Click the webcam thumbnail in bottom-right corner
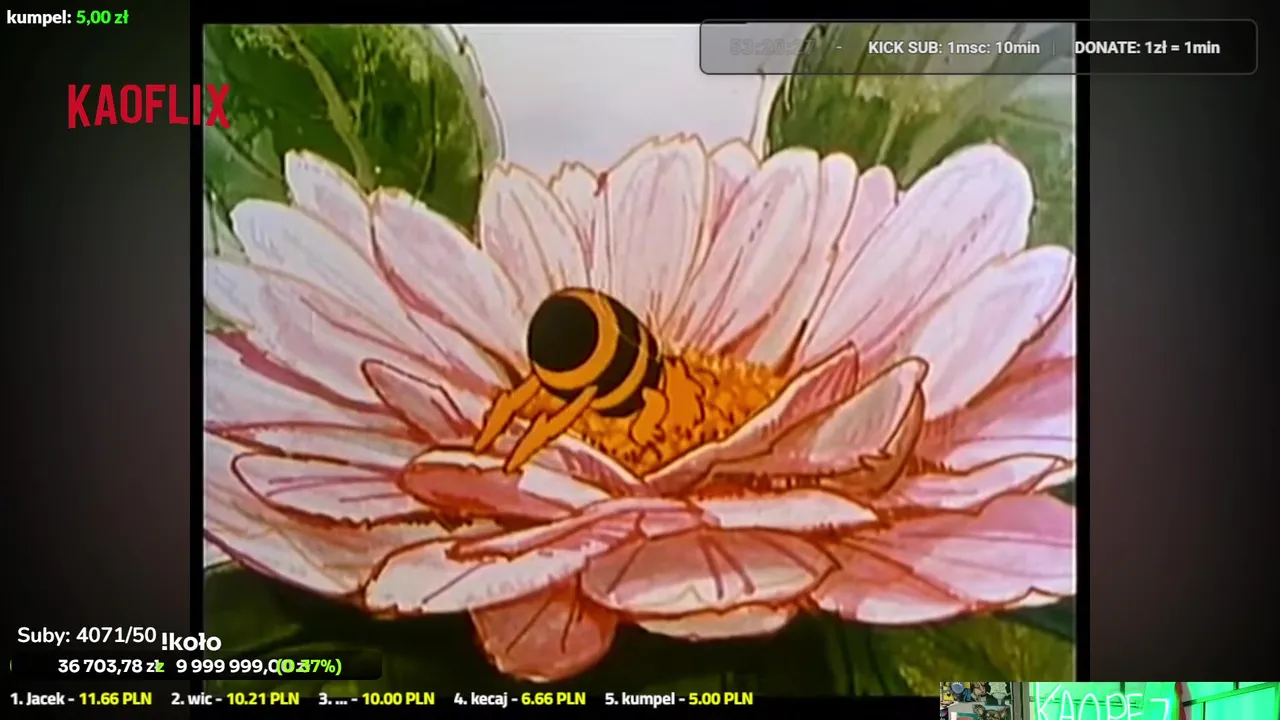This screenshot has height=720, width=1280. coord(1109,701)
